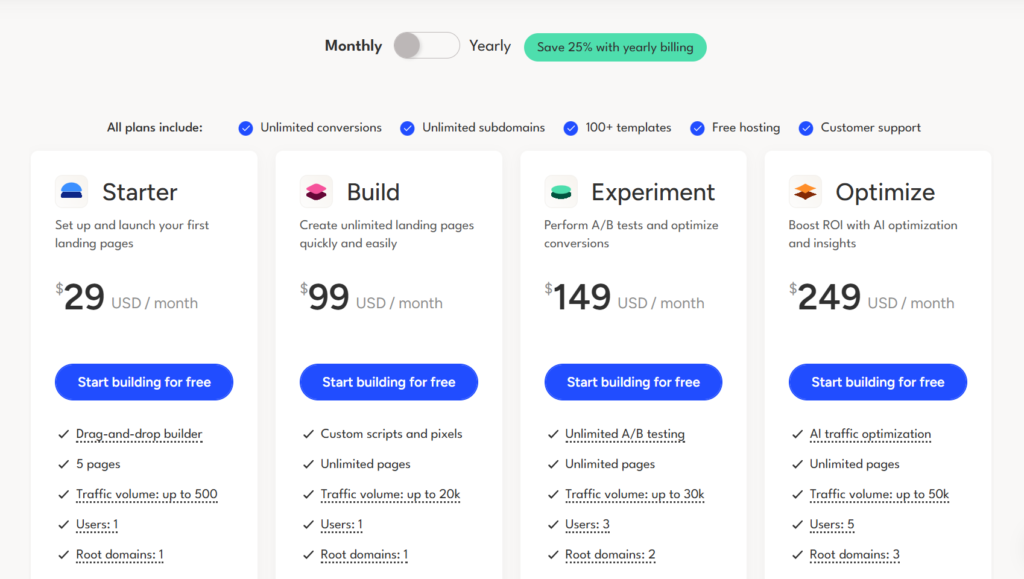Click Start building for free under Starter
Image resolution: width=1024 pixels, height=579 pixels.
[143, 382]
